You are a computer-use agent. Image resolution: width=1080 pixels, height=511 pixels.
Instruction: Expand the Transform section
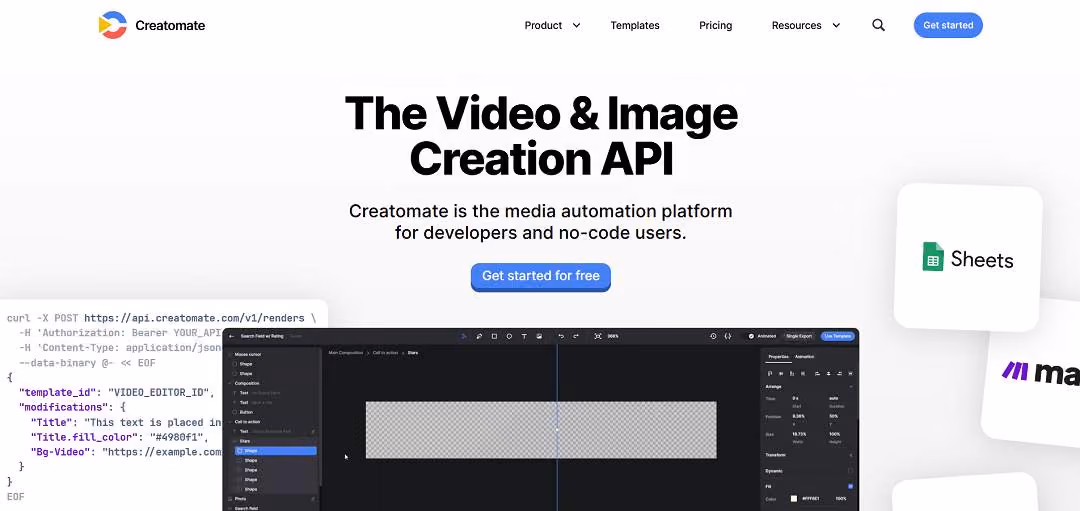click(x=851, y=455)
